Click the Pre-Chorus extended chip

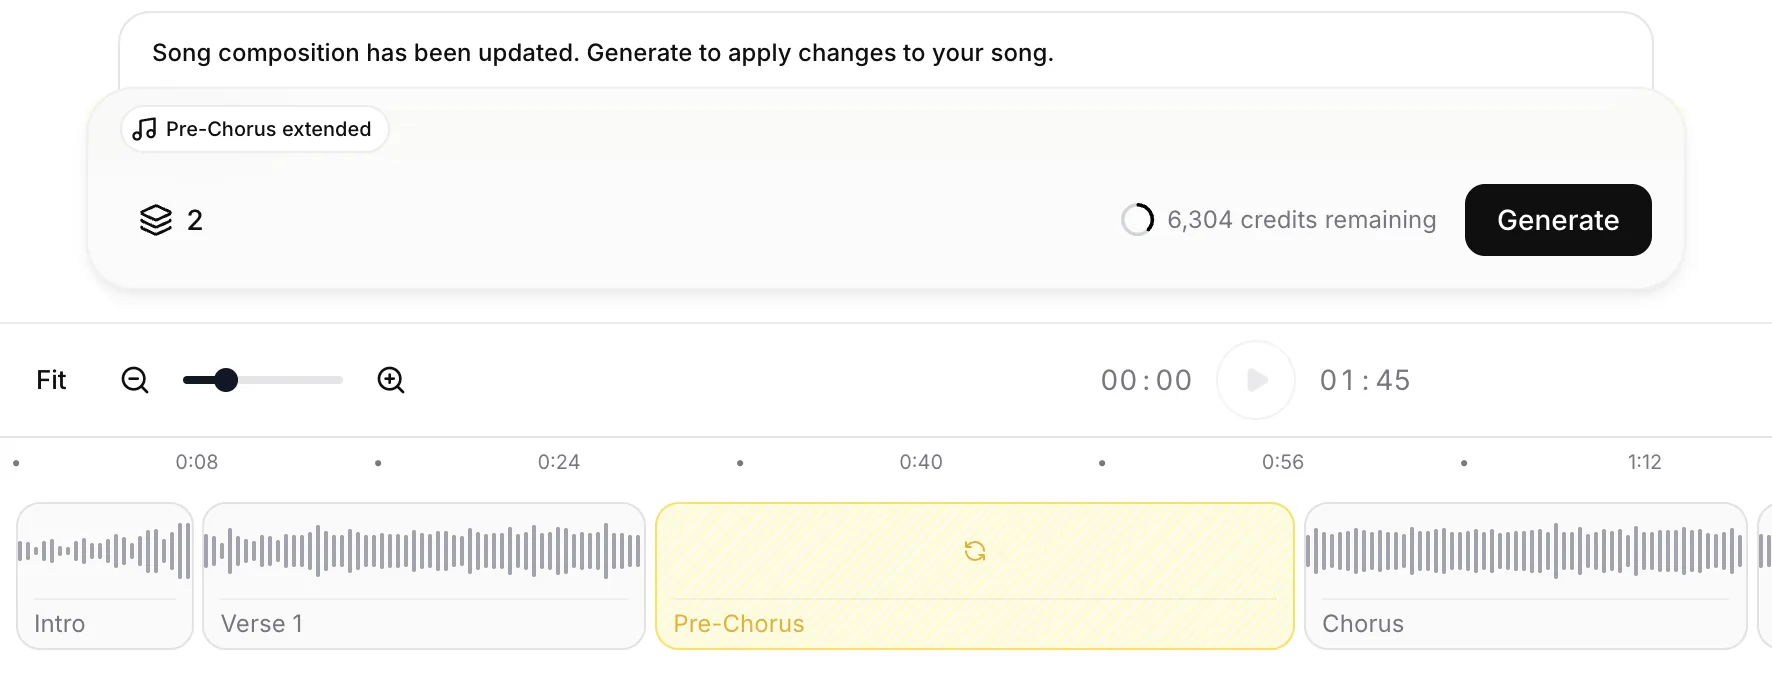(x=255, y=129)
